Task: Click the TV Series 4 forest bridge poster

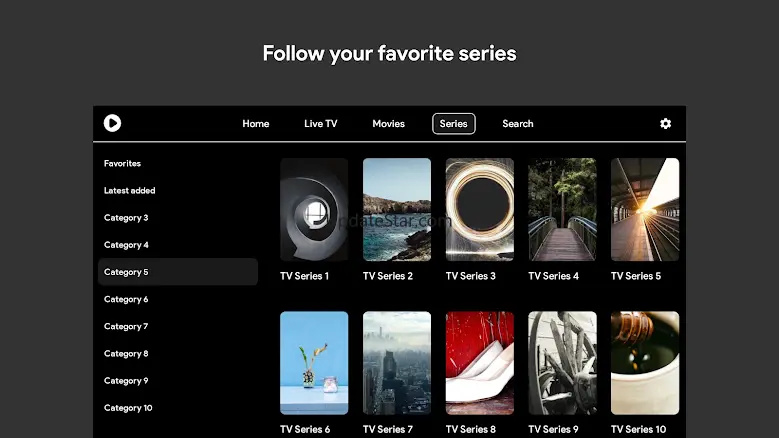Action: [562, 210]
